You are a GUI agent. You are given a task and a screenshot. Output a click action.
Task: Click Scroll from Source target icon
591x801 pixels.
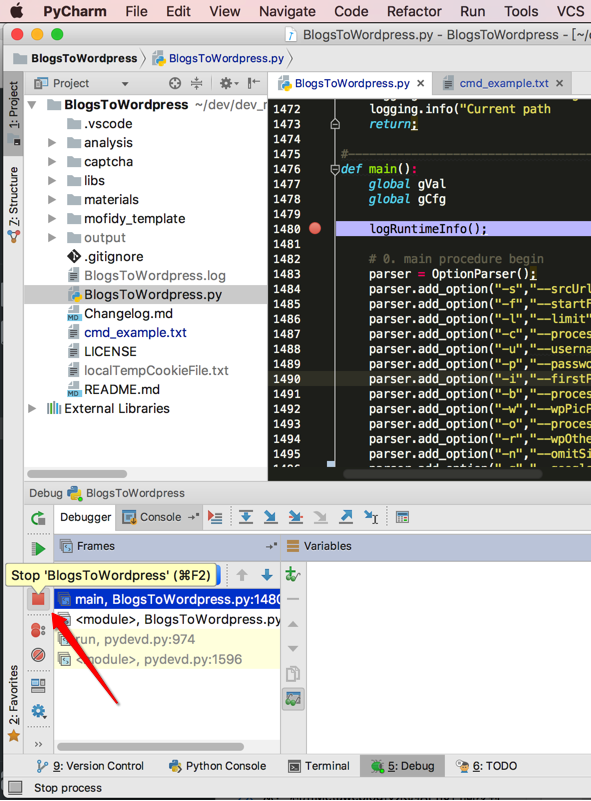point(175,83)
